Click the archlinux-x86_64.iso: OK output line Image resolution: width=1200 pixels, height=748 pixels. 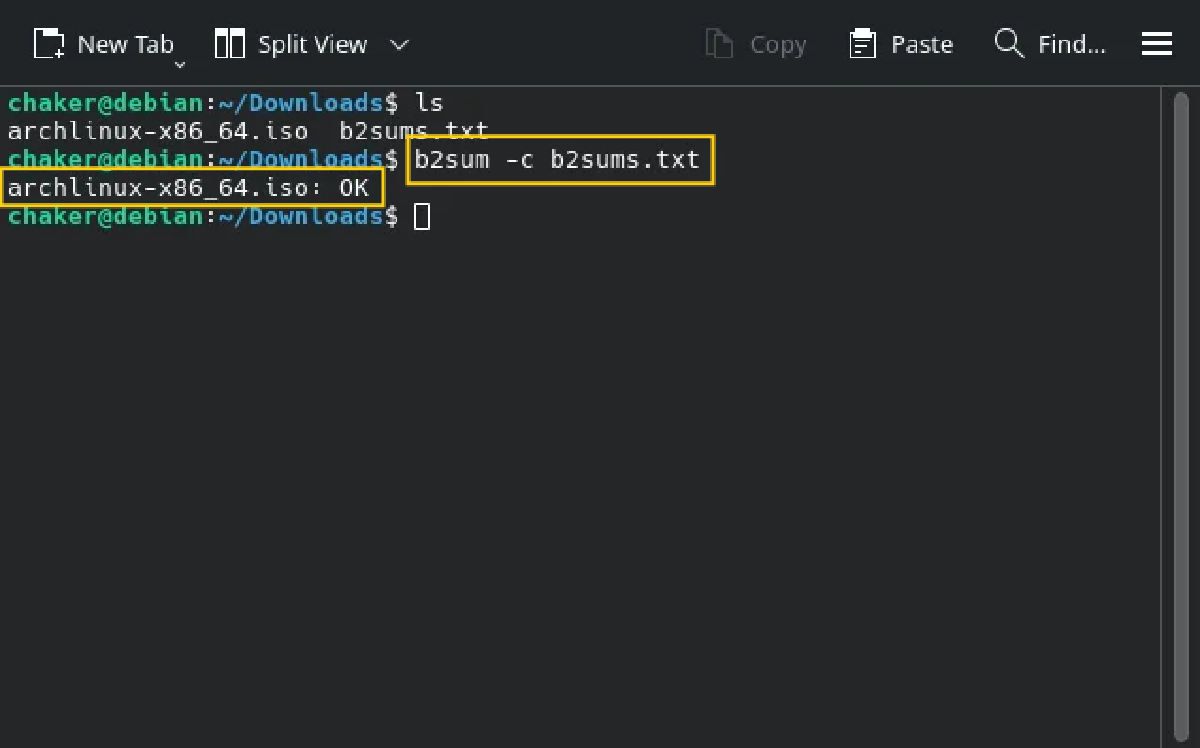(x=189, y=188)
